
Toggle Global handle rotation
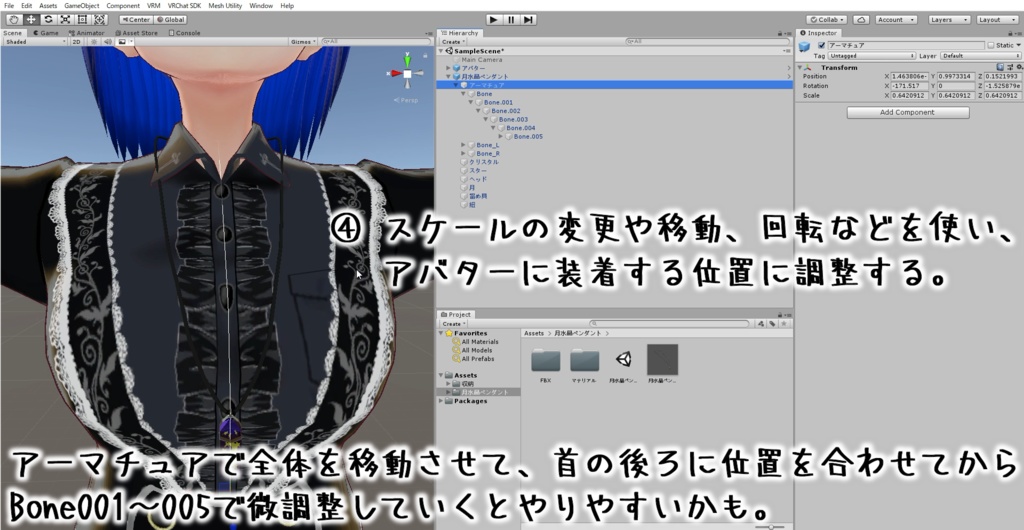[x=170, y=20]
